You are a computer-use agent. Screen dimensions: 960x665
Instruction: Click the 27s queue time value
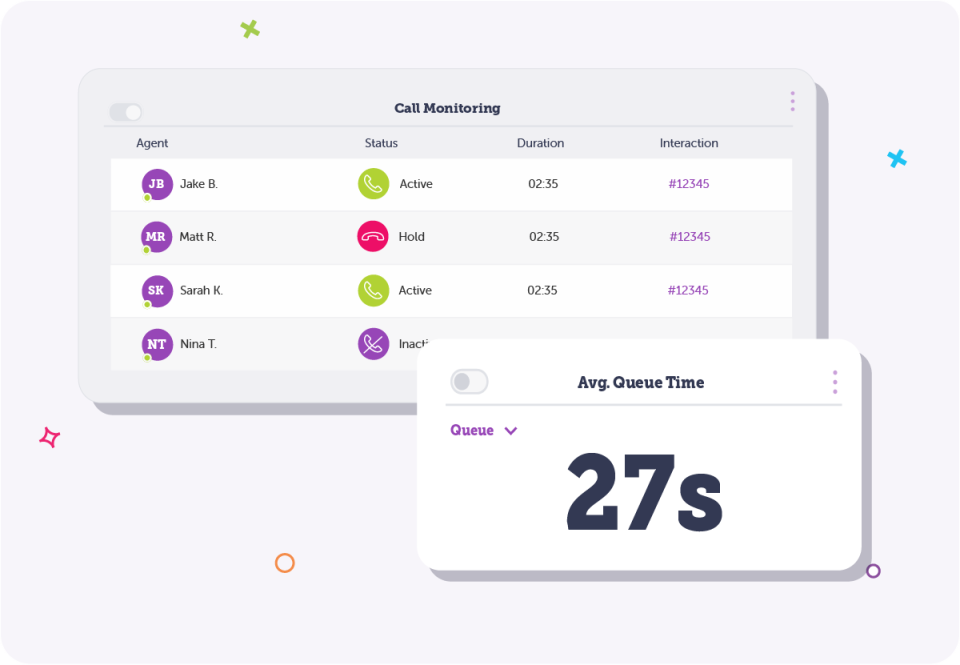(x=643, y=492)
